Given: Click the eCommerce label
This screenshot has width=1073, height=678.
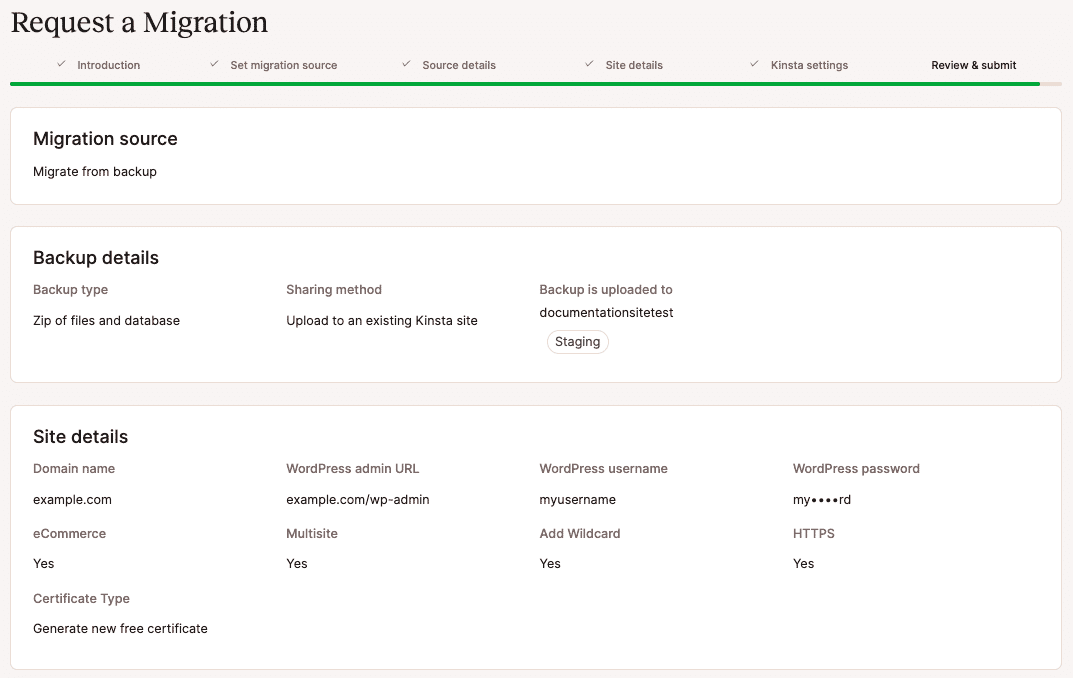Looking at the screenshot, I should pos(69,534).
